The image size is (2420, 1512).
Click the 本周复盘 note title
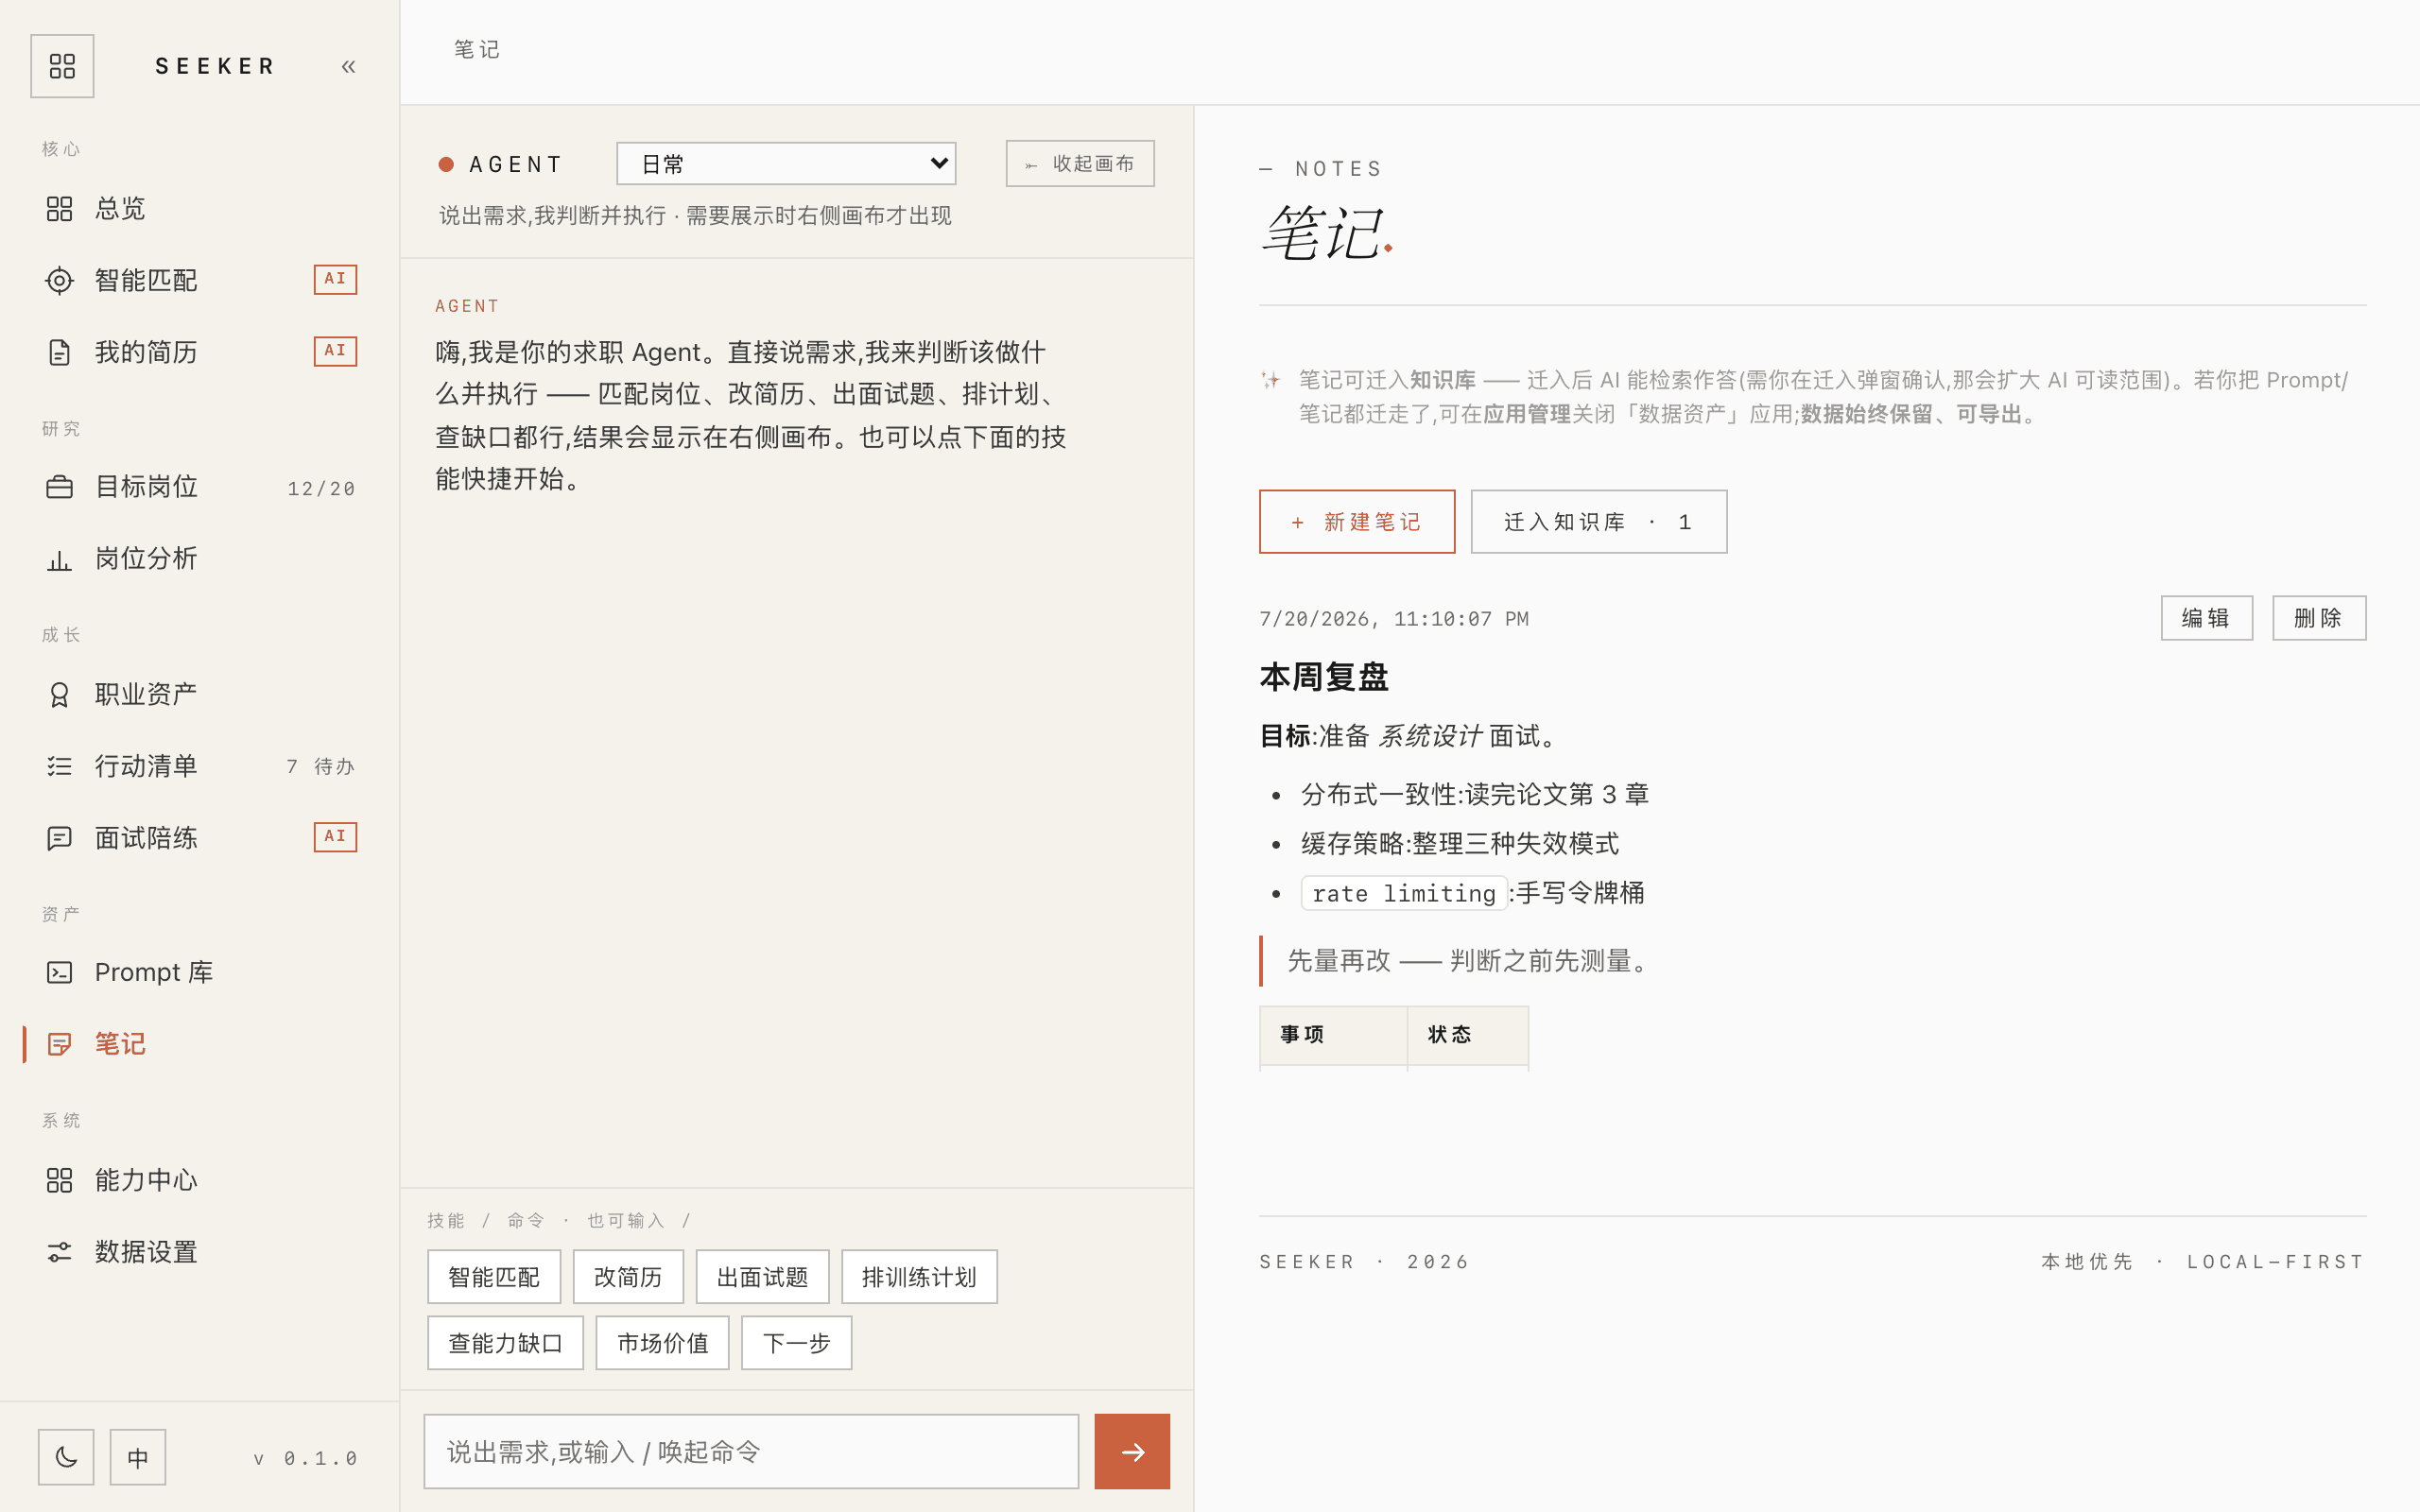coord(1324,677)
